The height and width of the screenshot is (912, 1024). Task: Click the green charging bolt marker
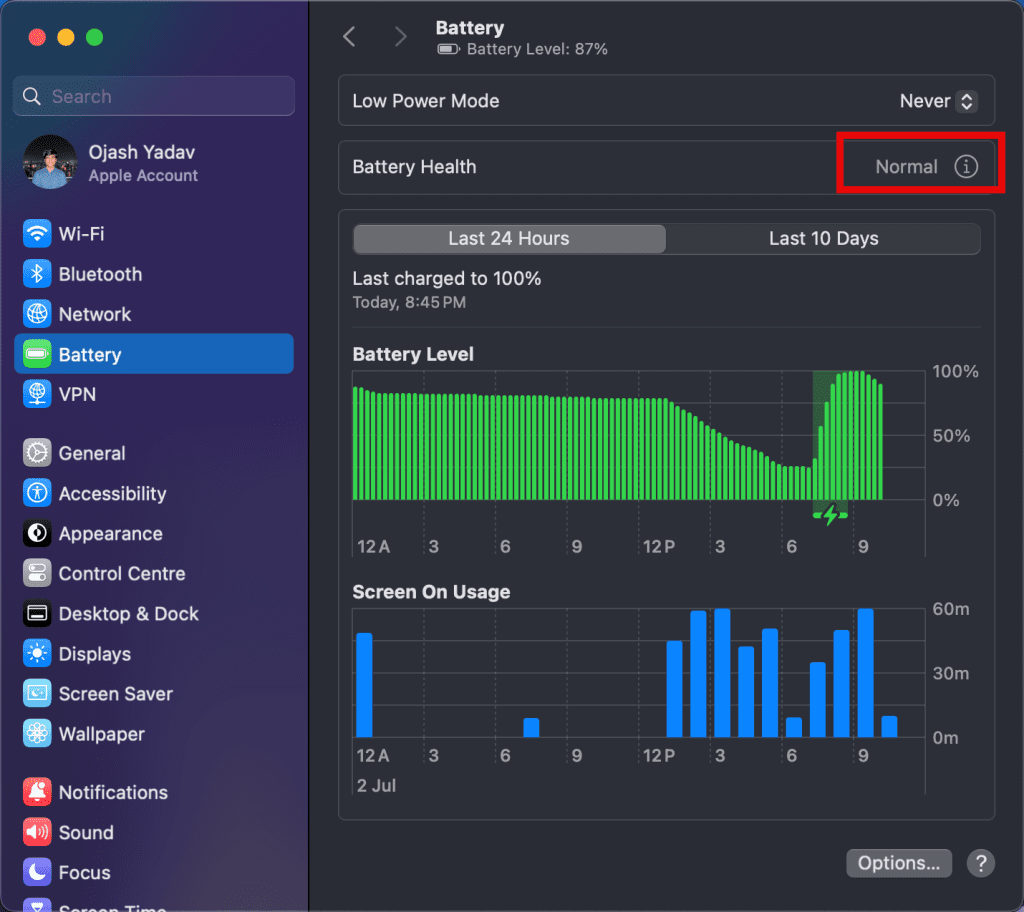point(829,515)
